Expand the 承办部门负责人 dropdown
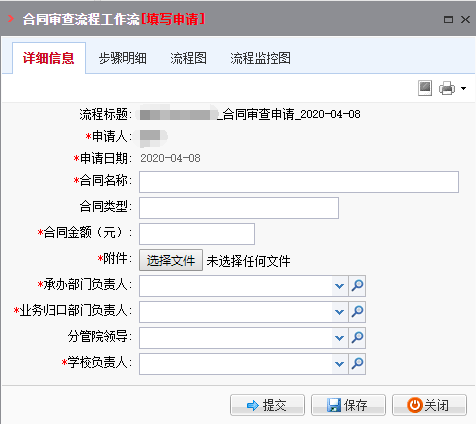476x424 pixels. [x=340, y=286]
